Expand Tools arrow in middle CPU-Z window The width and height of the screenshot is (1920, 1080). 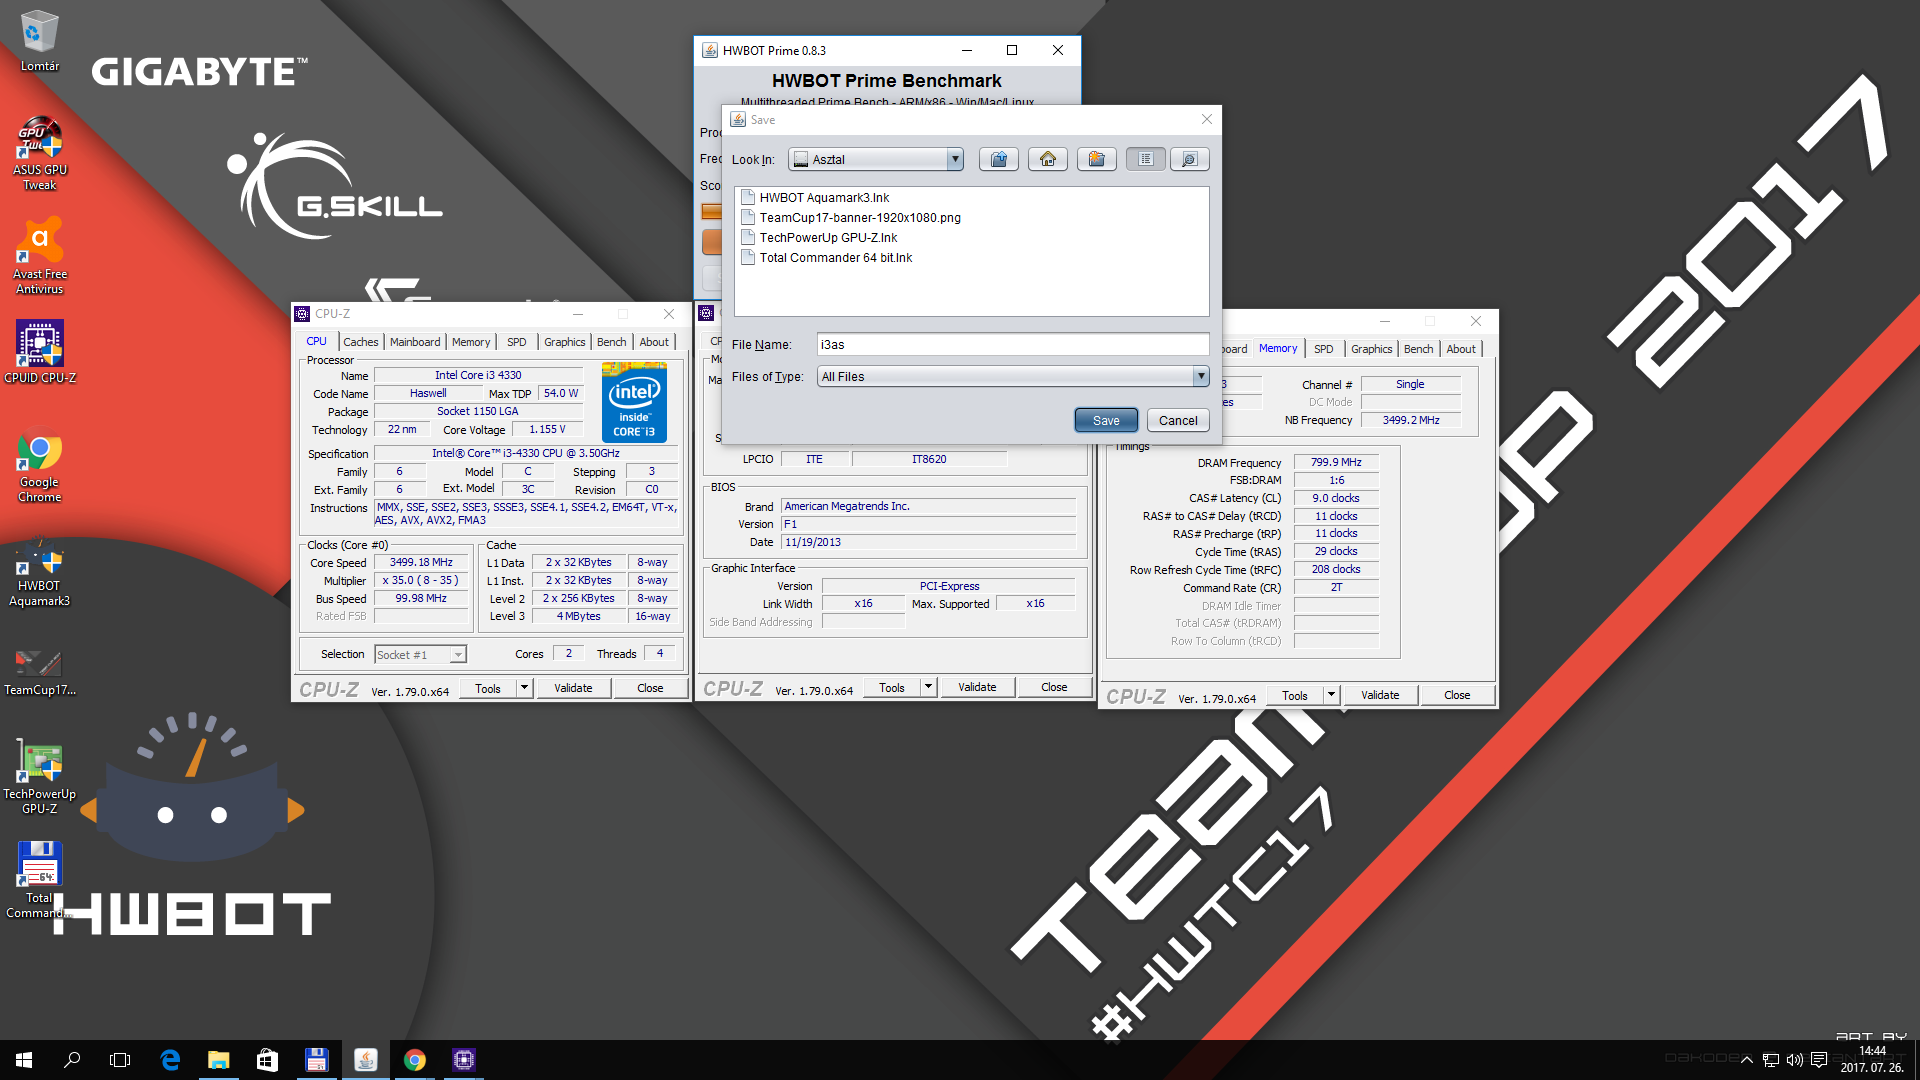click(x=928, y=687)
